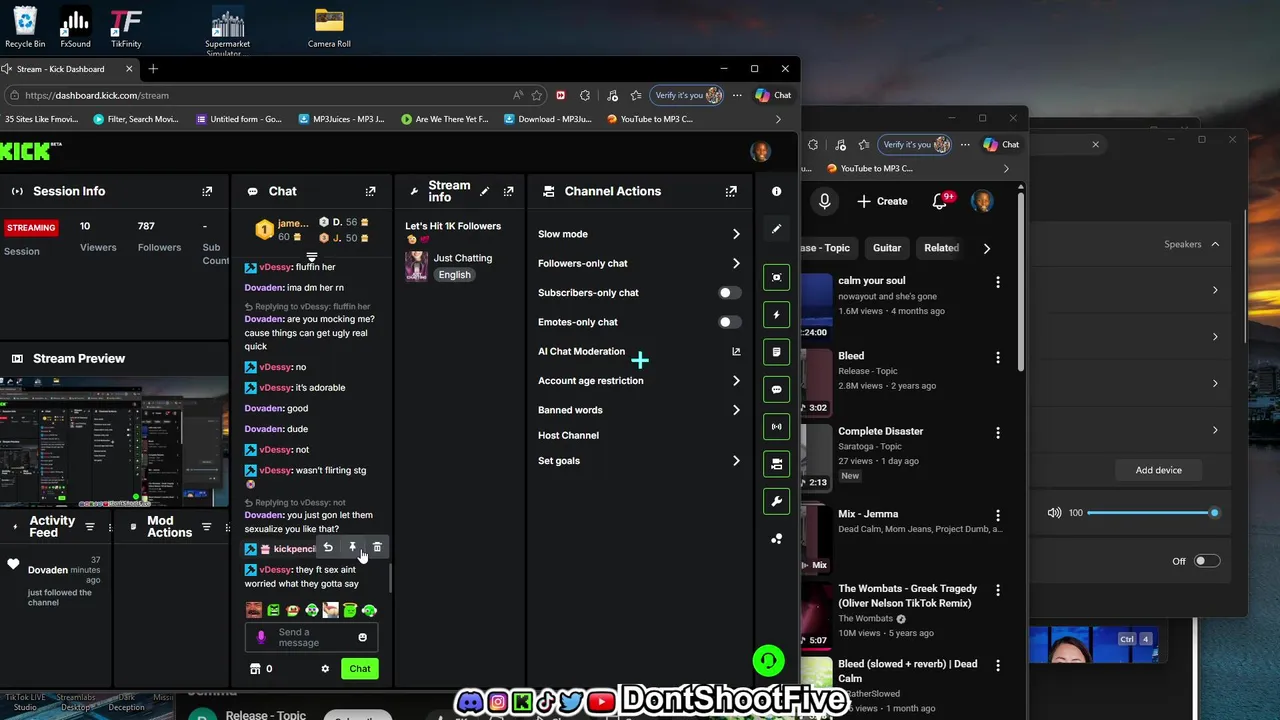Select the Stream - Kick Dashboard tab
This screenshot has height=720, width=1280.
68,69
